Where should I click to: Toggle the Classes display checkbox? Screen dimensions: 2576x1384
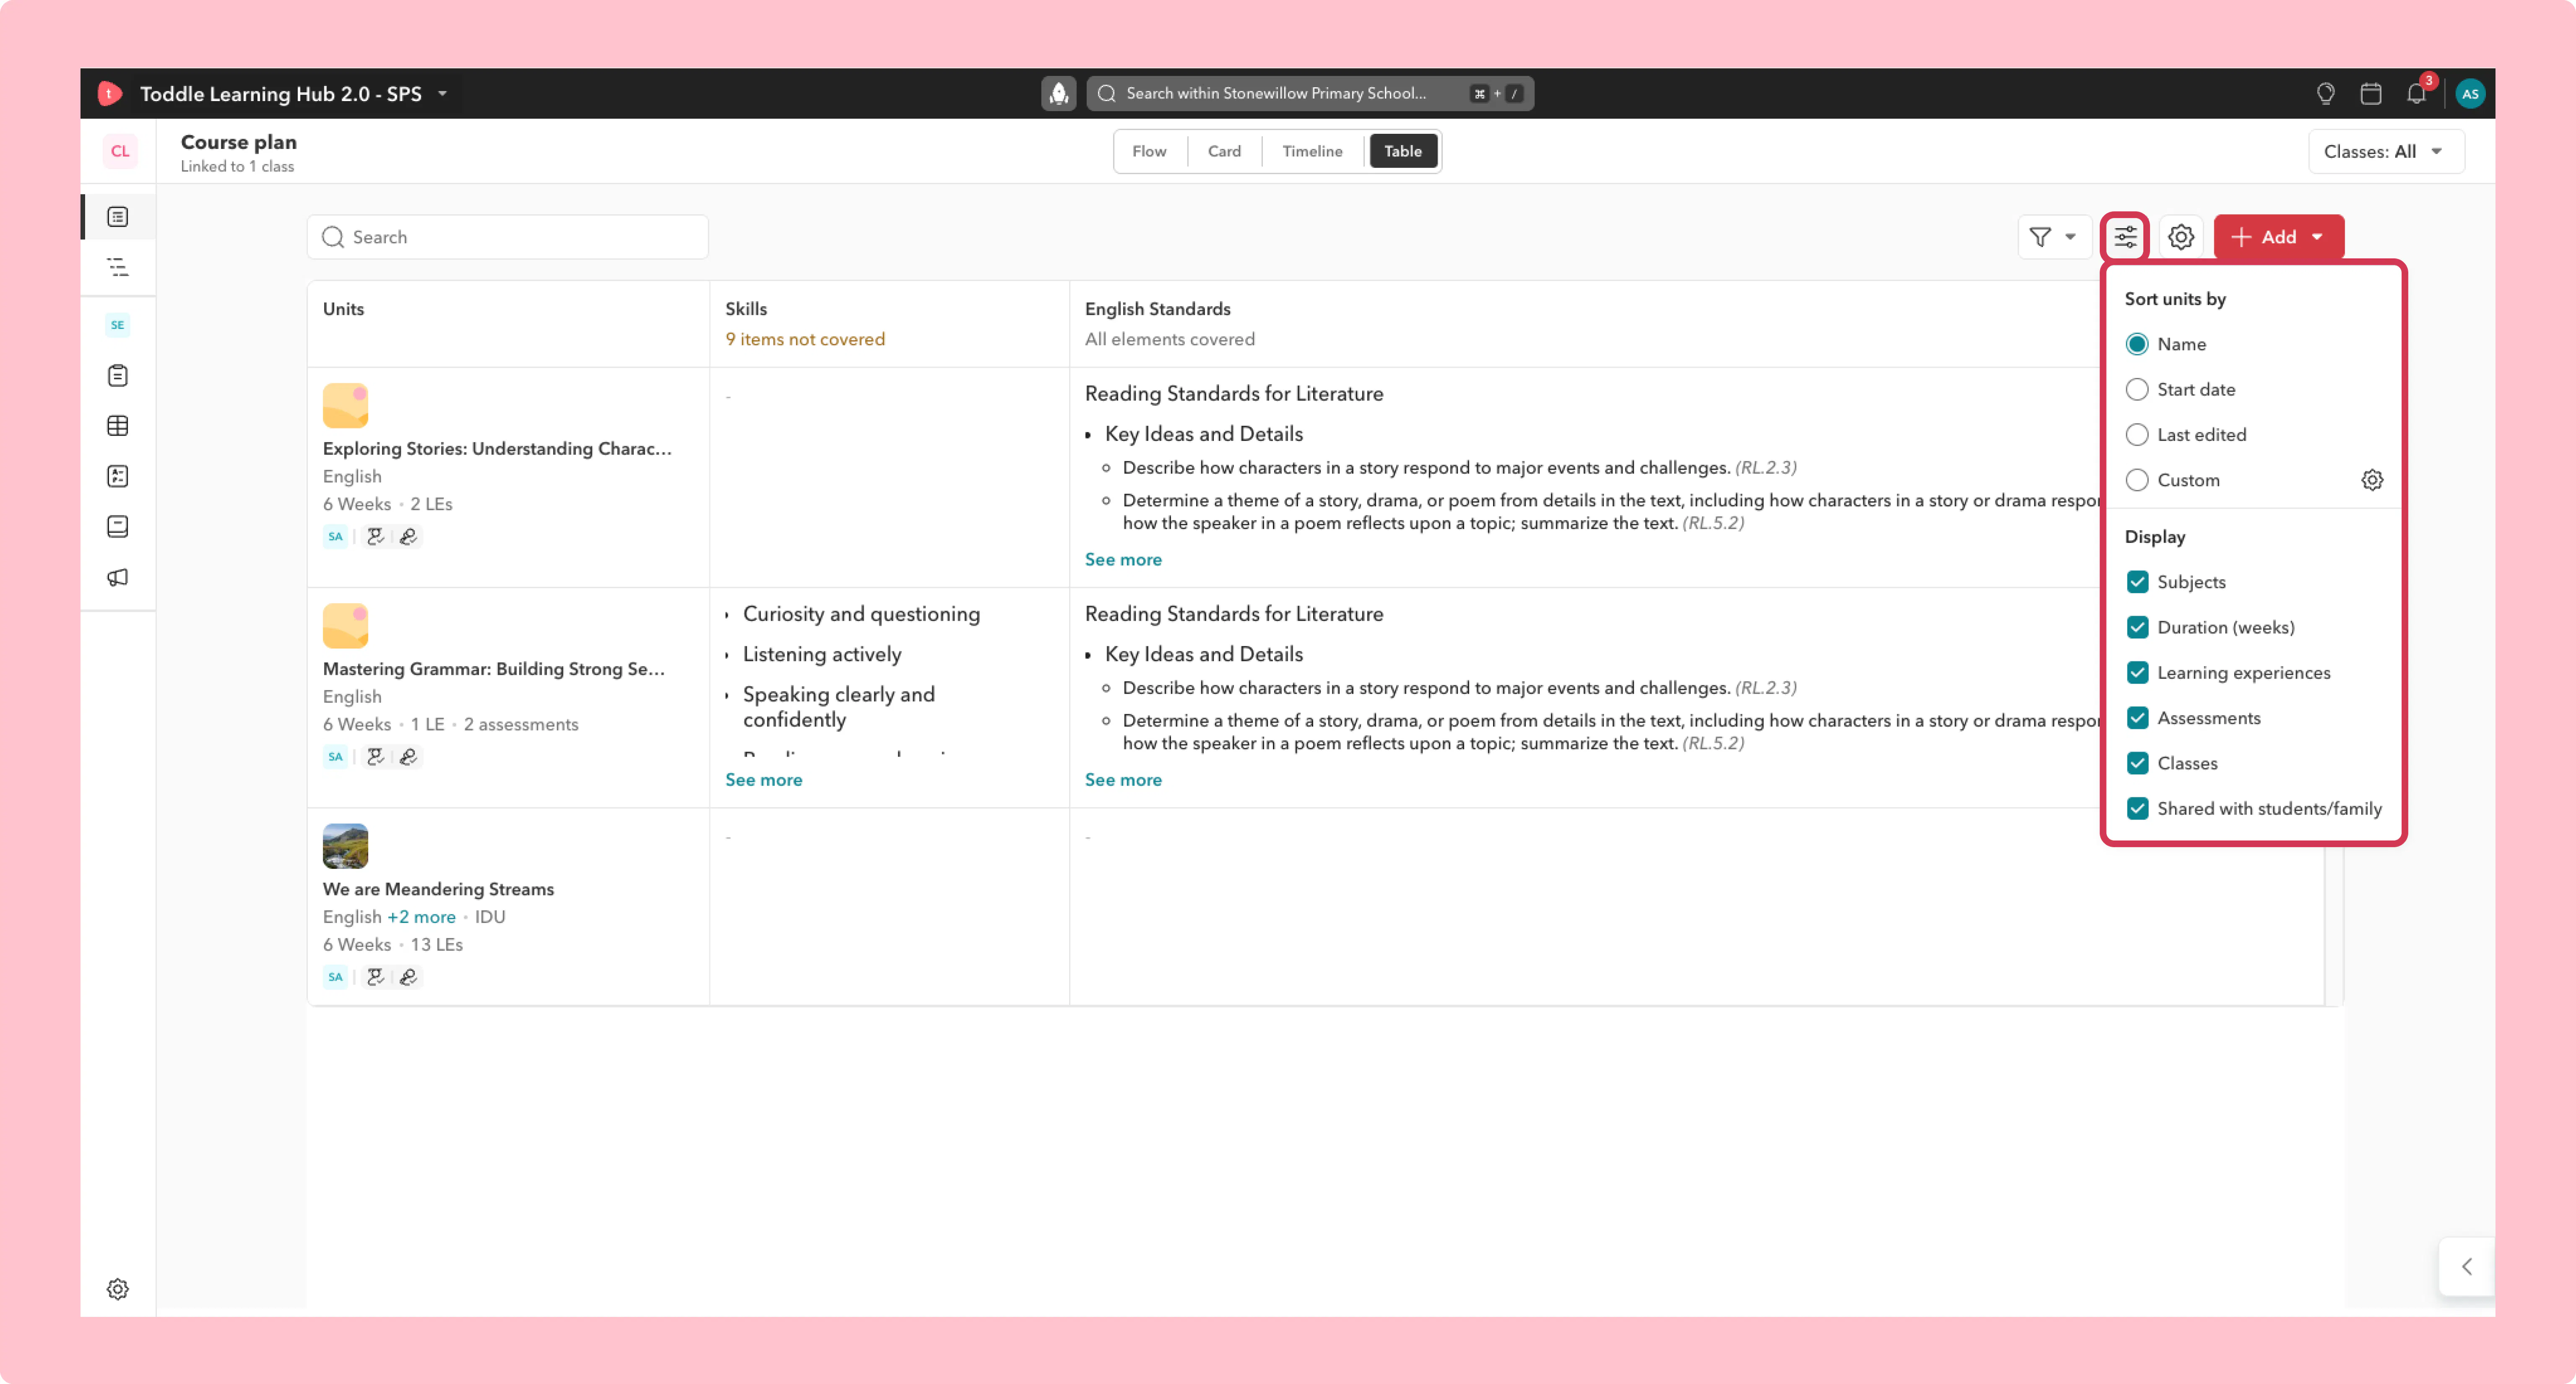2137,763
